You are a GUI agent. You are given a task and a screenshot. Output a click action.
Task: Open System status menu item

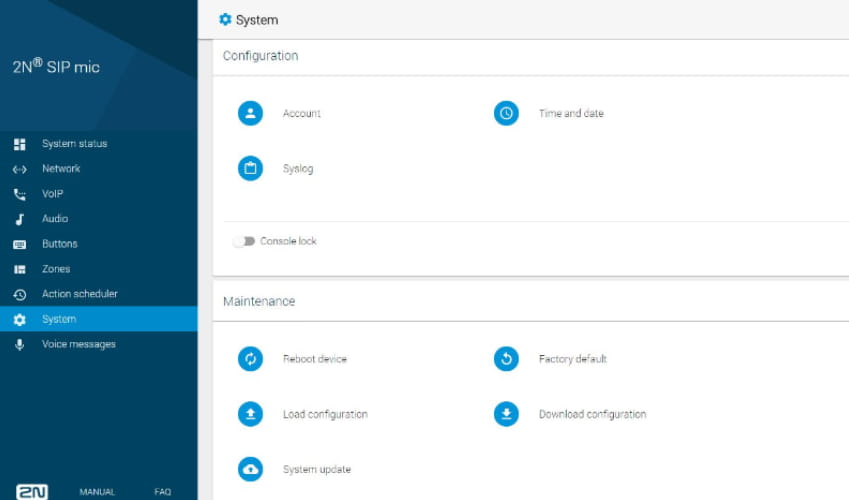[99, 144]
